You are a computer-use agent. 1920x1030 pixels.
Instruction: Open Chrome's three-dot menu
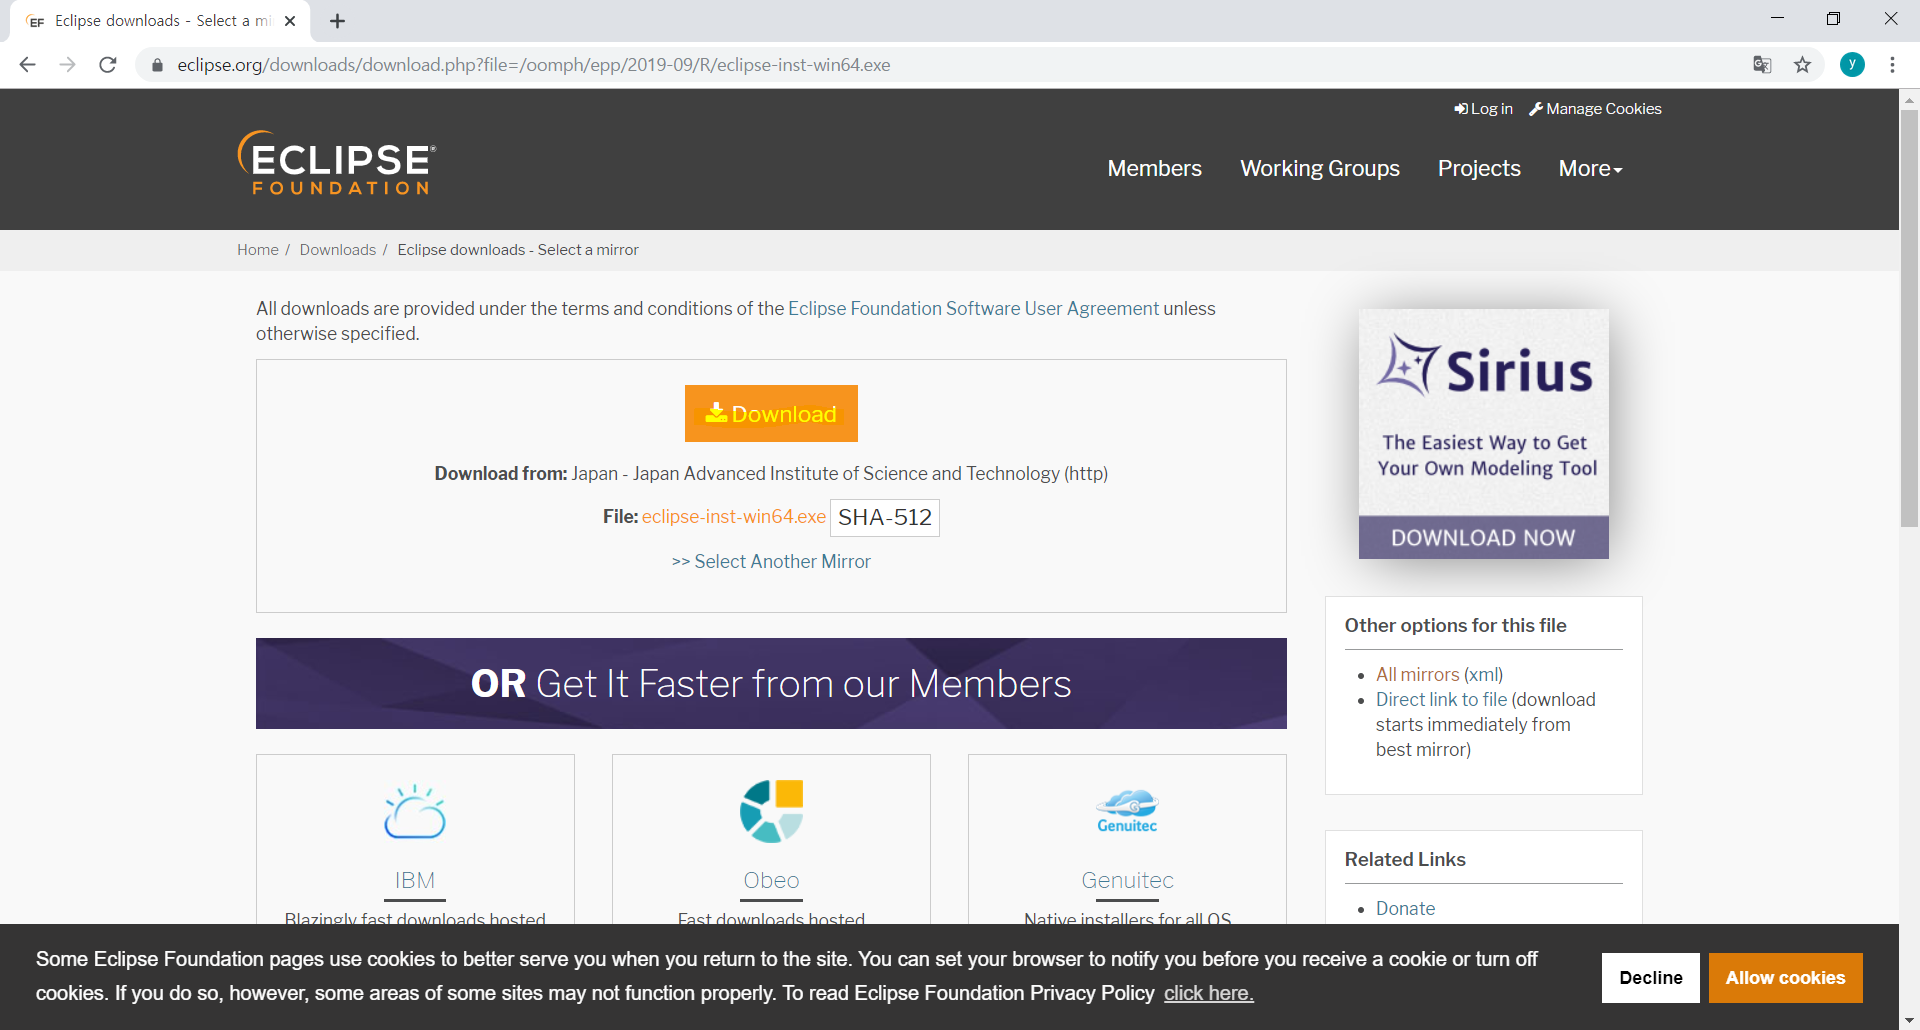pyautogui.click(x=1892, y=65)
